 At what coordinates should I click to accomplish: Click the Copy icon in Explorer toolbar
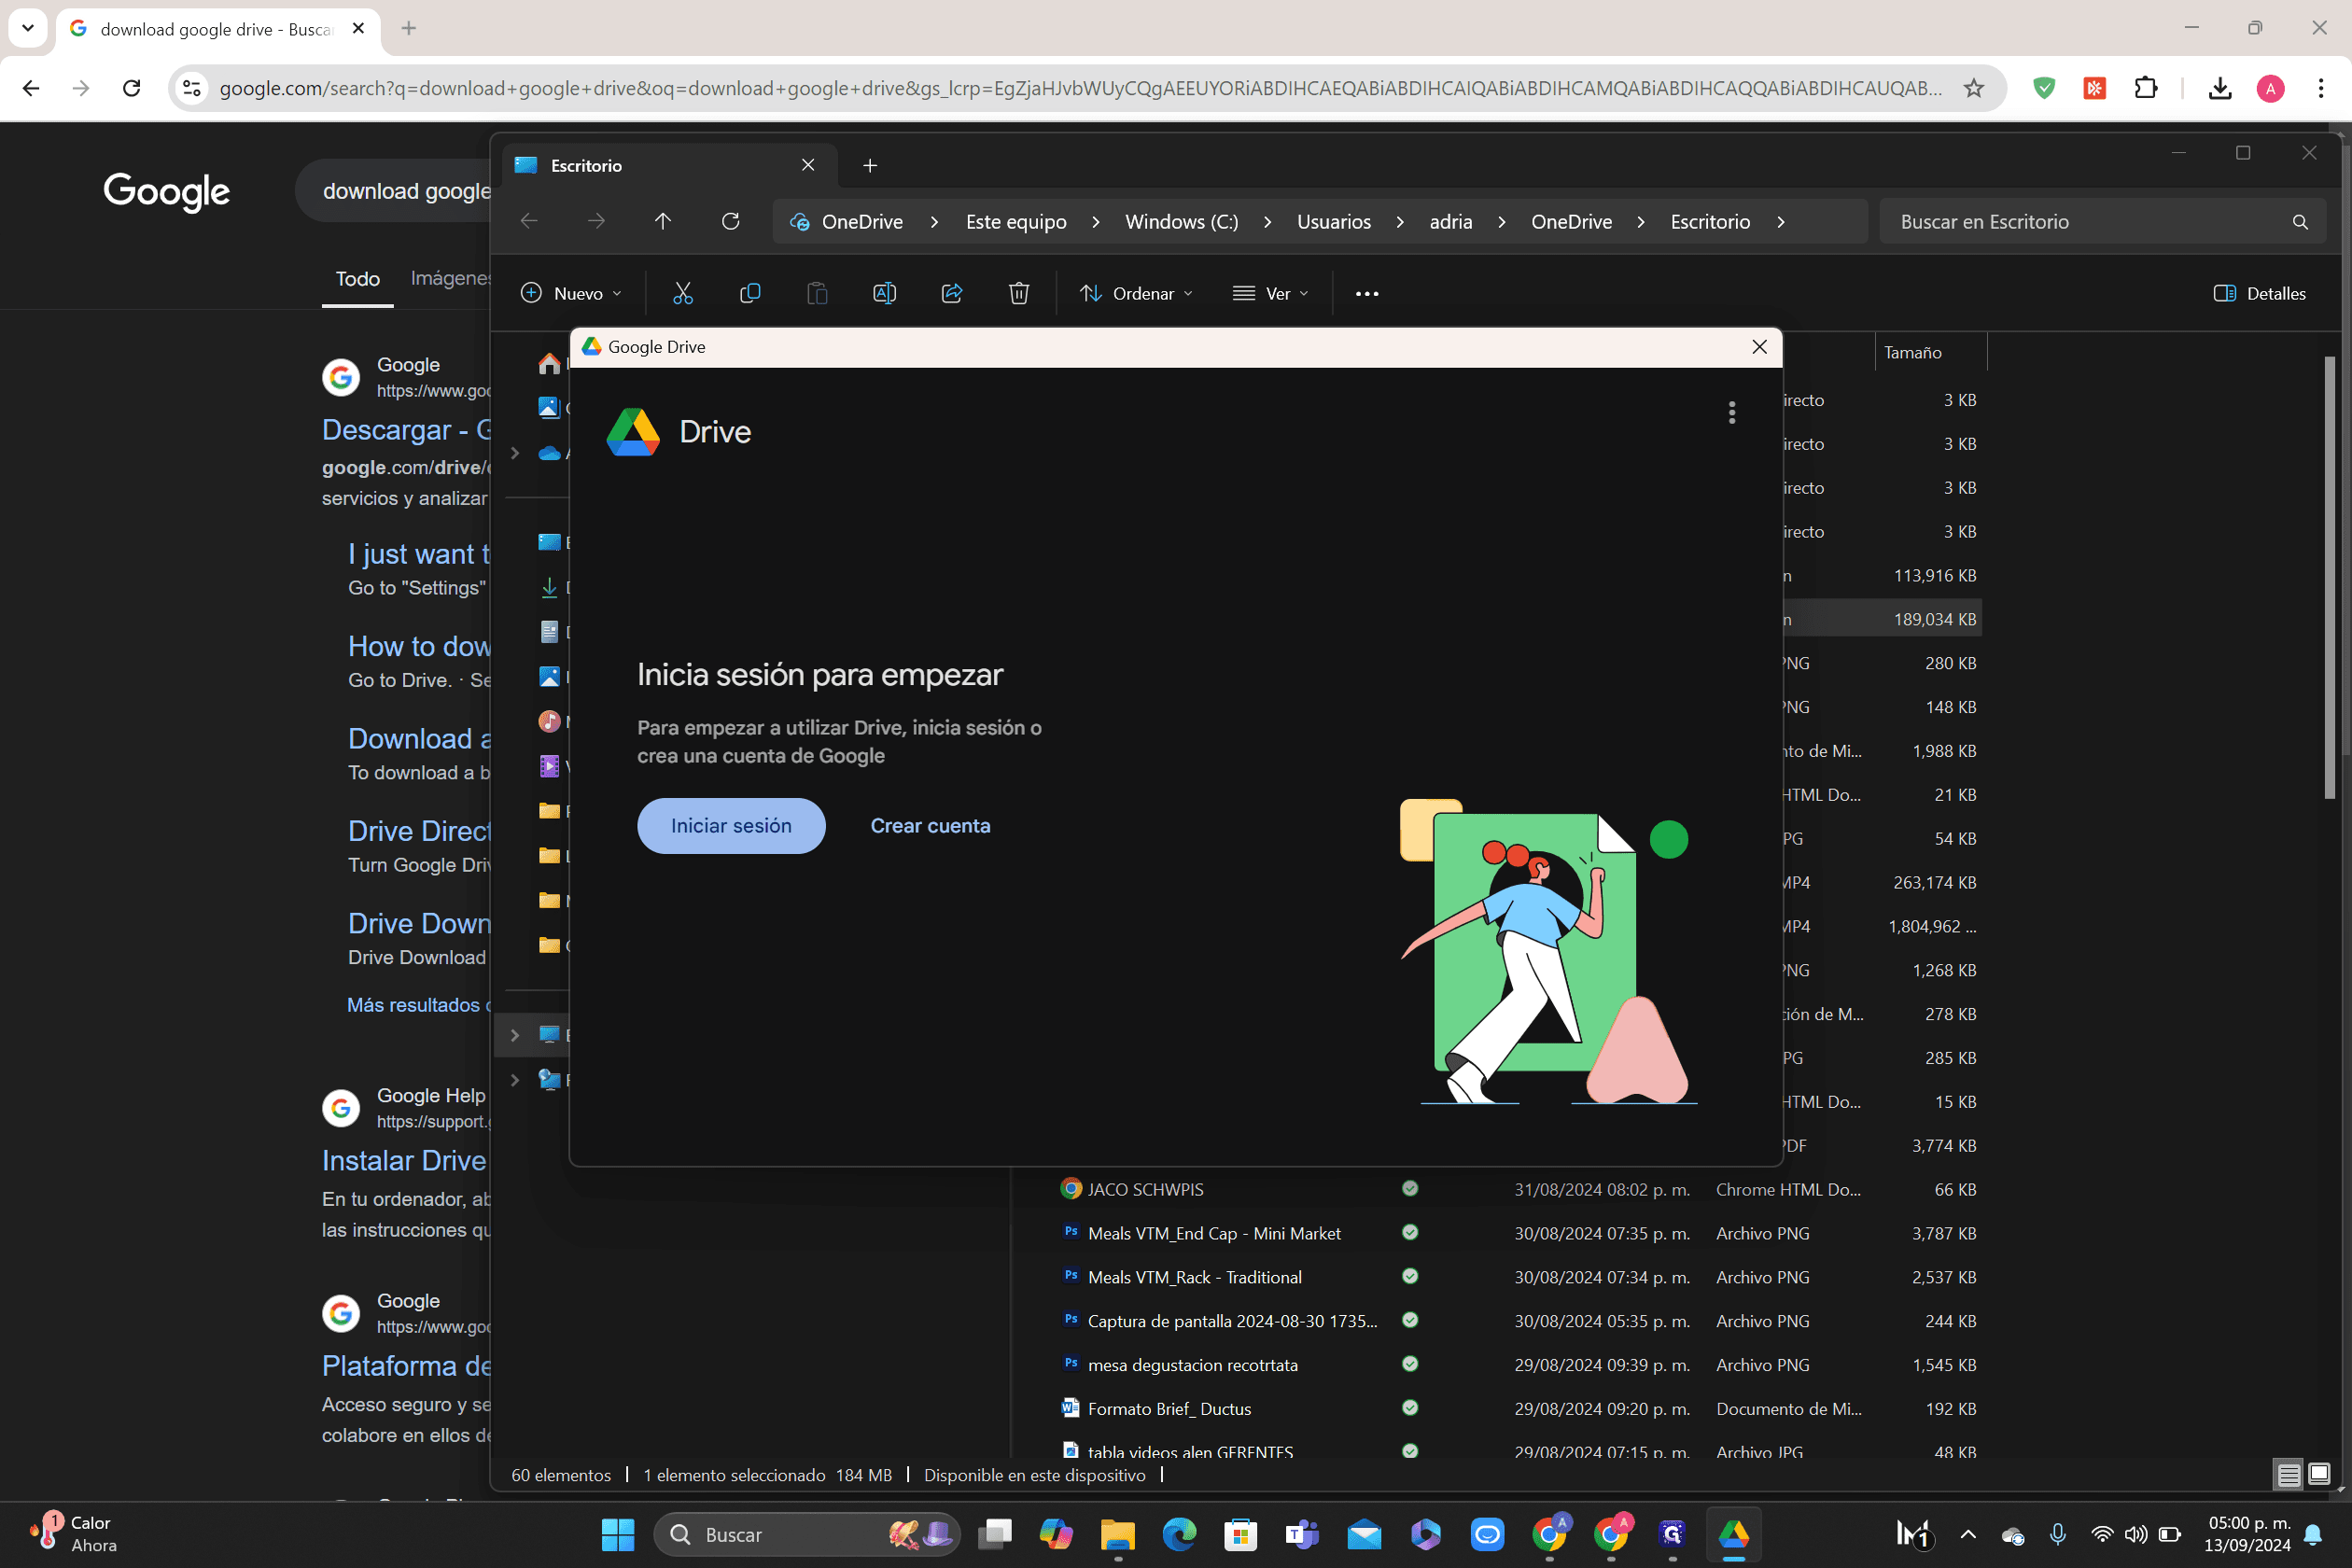point(750,293)
